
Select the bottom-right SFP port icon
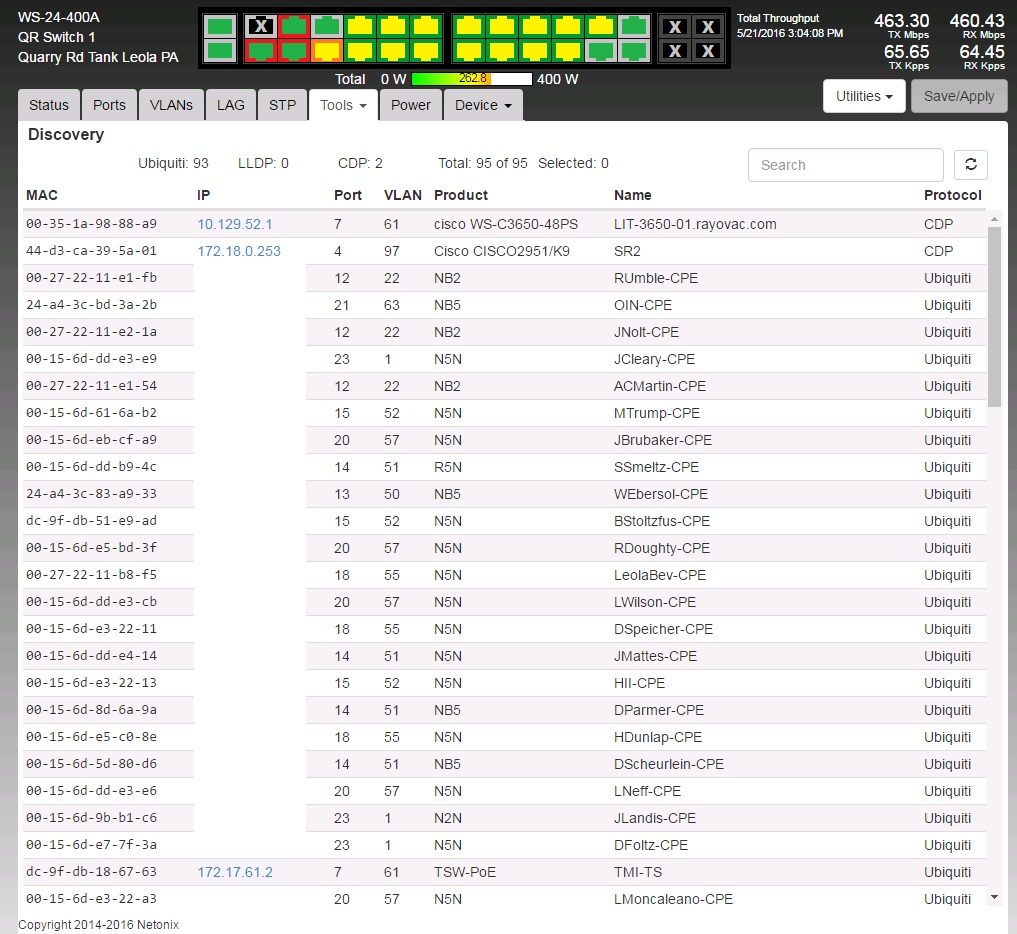point(708,50)
